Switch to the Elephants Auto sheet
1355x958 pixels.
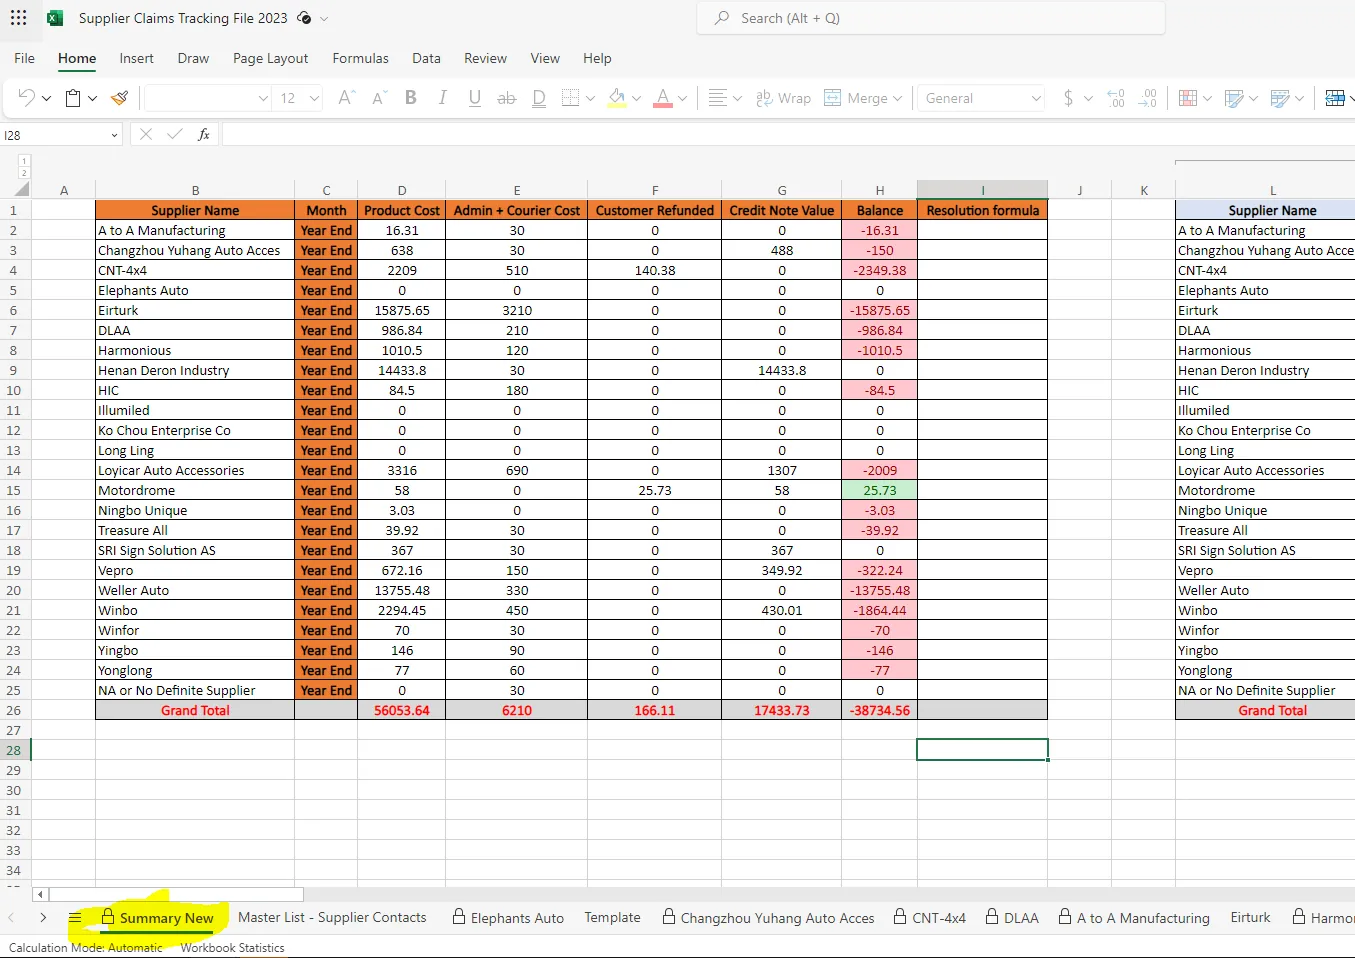coord(508,917)
